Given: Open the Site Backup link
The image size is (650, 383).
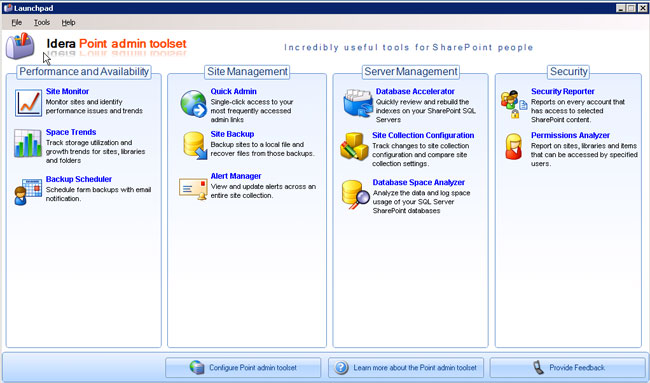Looking at the screenshot, I should (232, 134).
